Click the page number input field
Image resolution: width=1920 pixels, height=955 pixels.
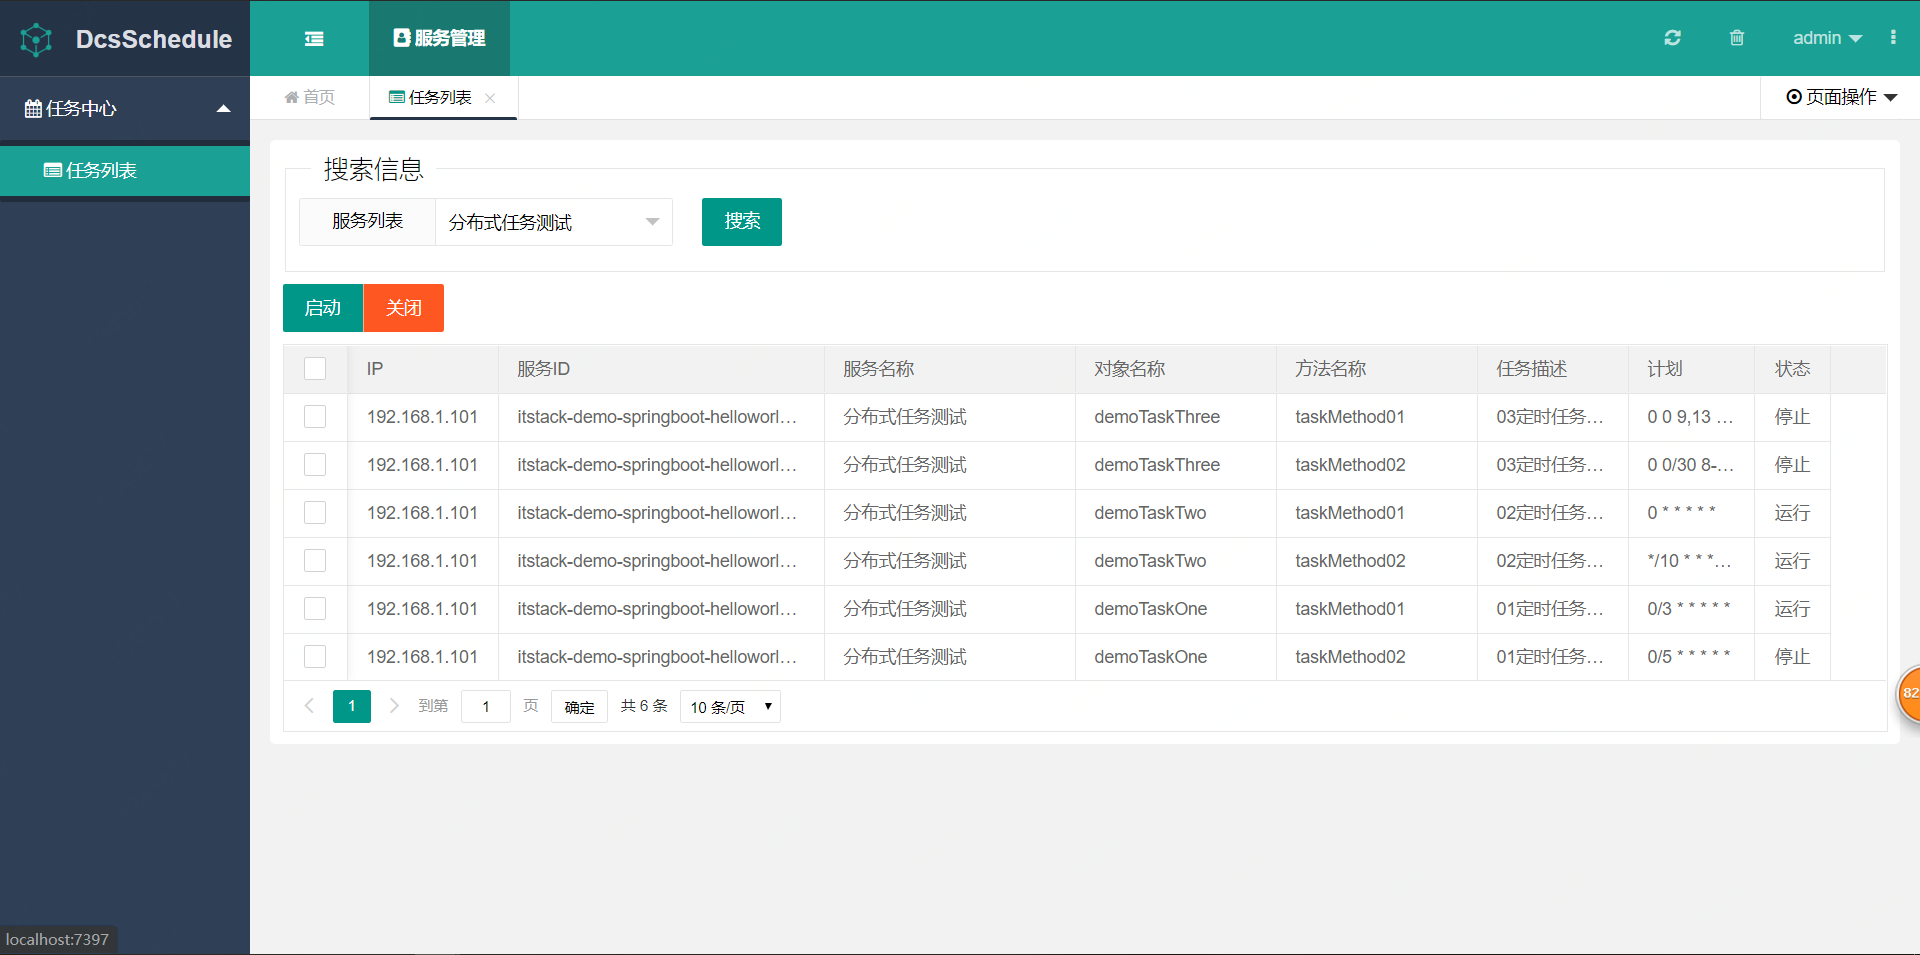coord(486,706)
